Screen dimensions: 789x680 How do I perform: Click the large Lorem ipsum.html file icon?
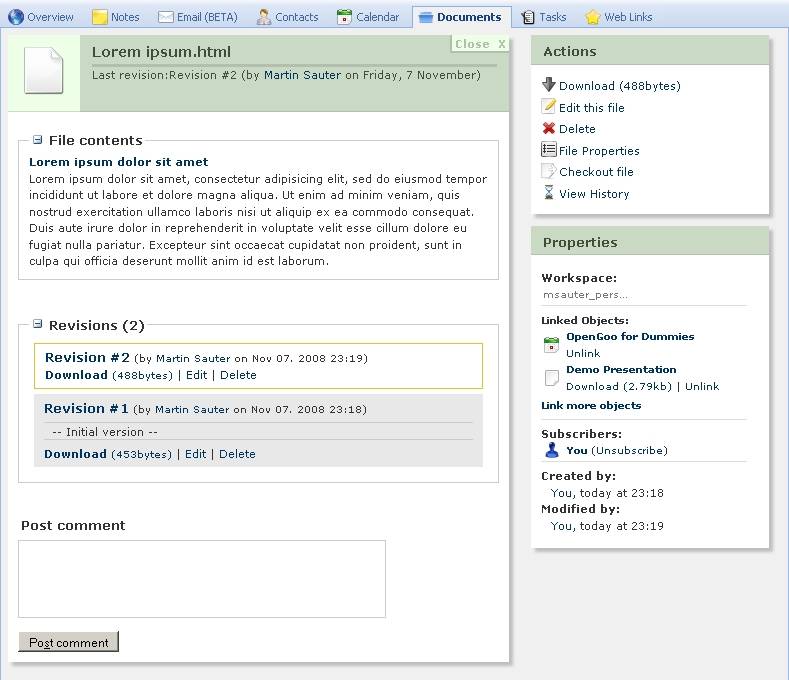43,72
